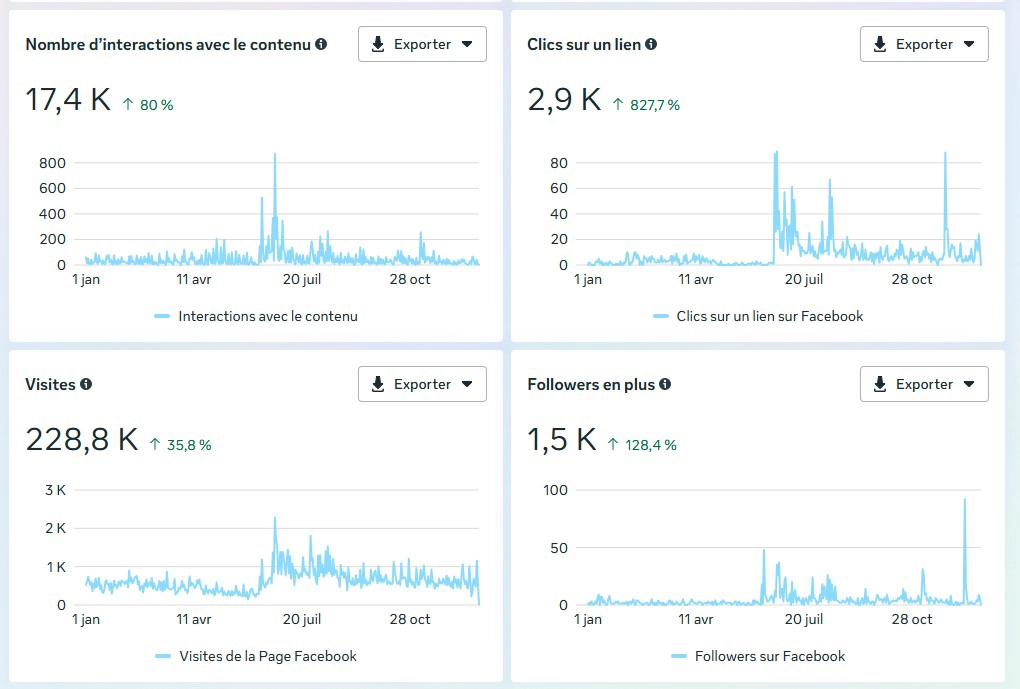The height and width of the screenshot is (689, 1020).
Task: Hide the Followers sur Facebook series legend
Action: [769, 656]
